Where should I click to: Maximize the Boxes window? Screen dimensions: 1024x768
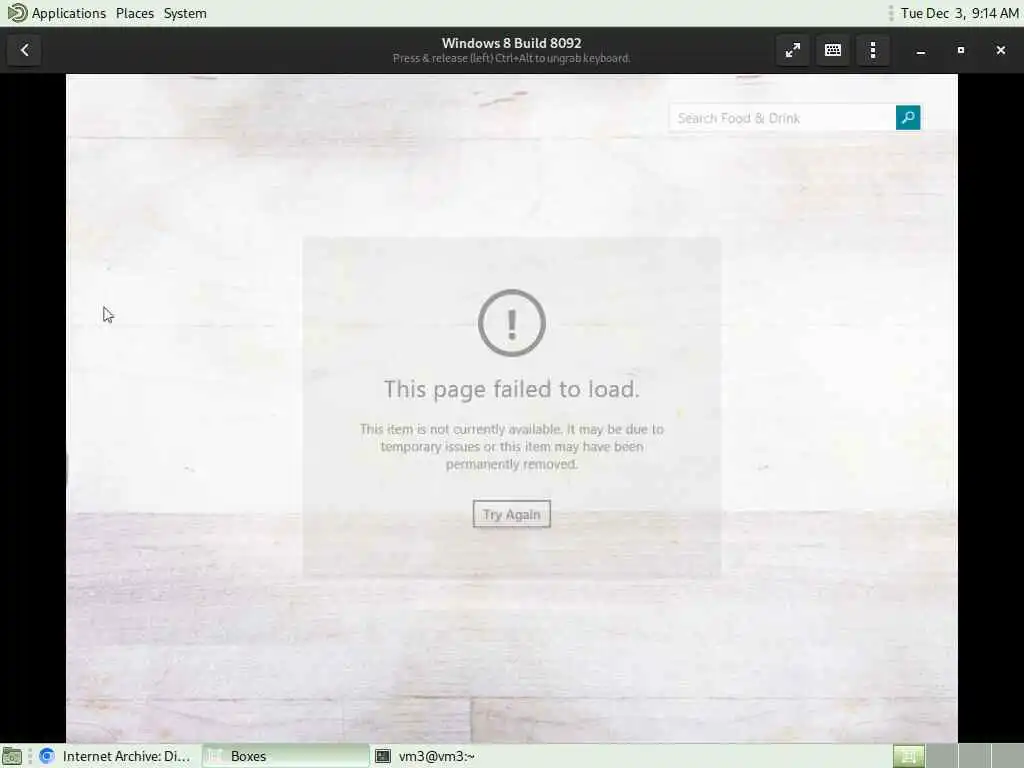pyautogui.click(x=961, y=50)
